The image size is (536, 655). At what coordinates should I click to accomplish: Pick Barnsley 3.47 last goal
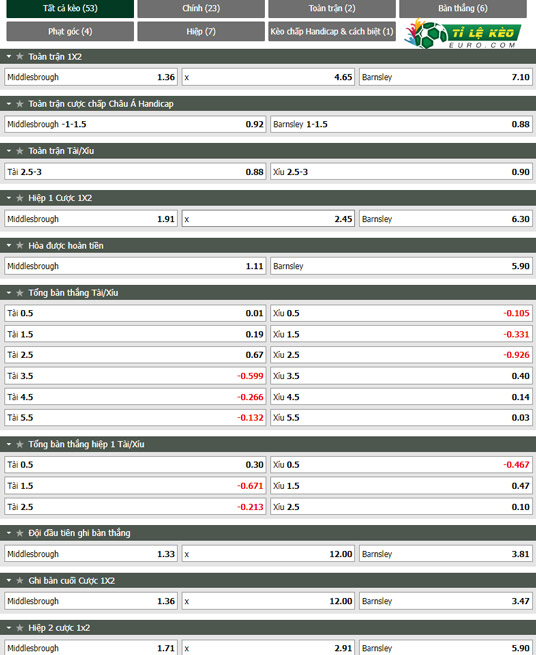(x=446, y=601)
